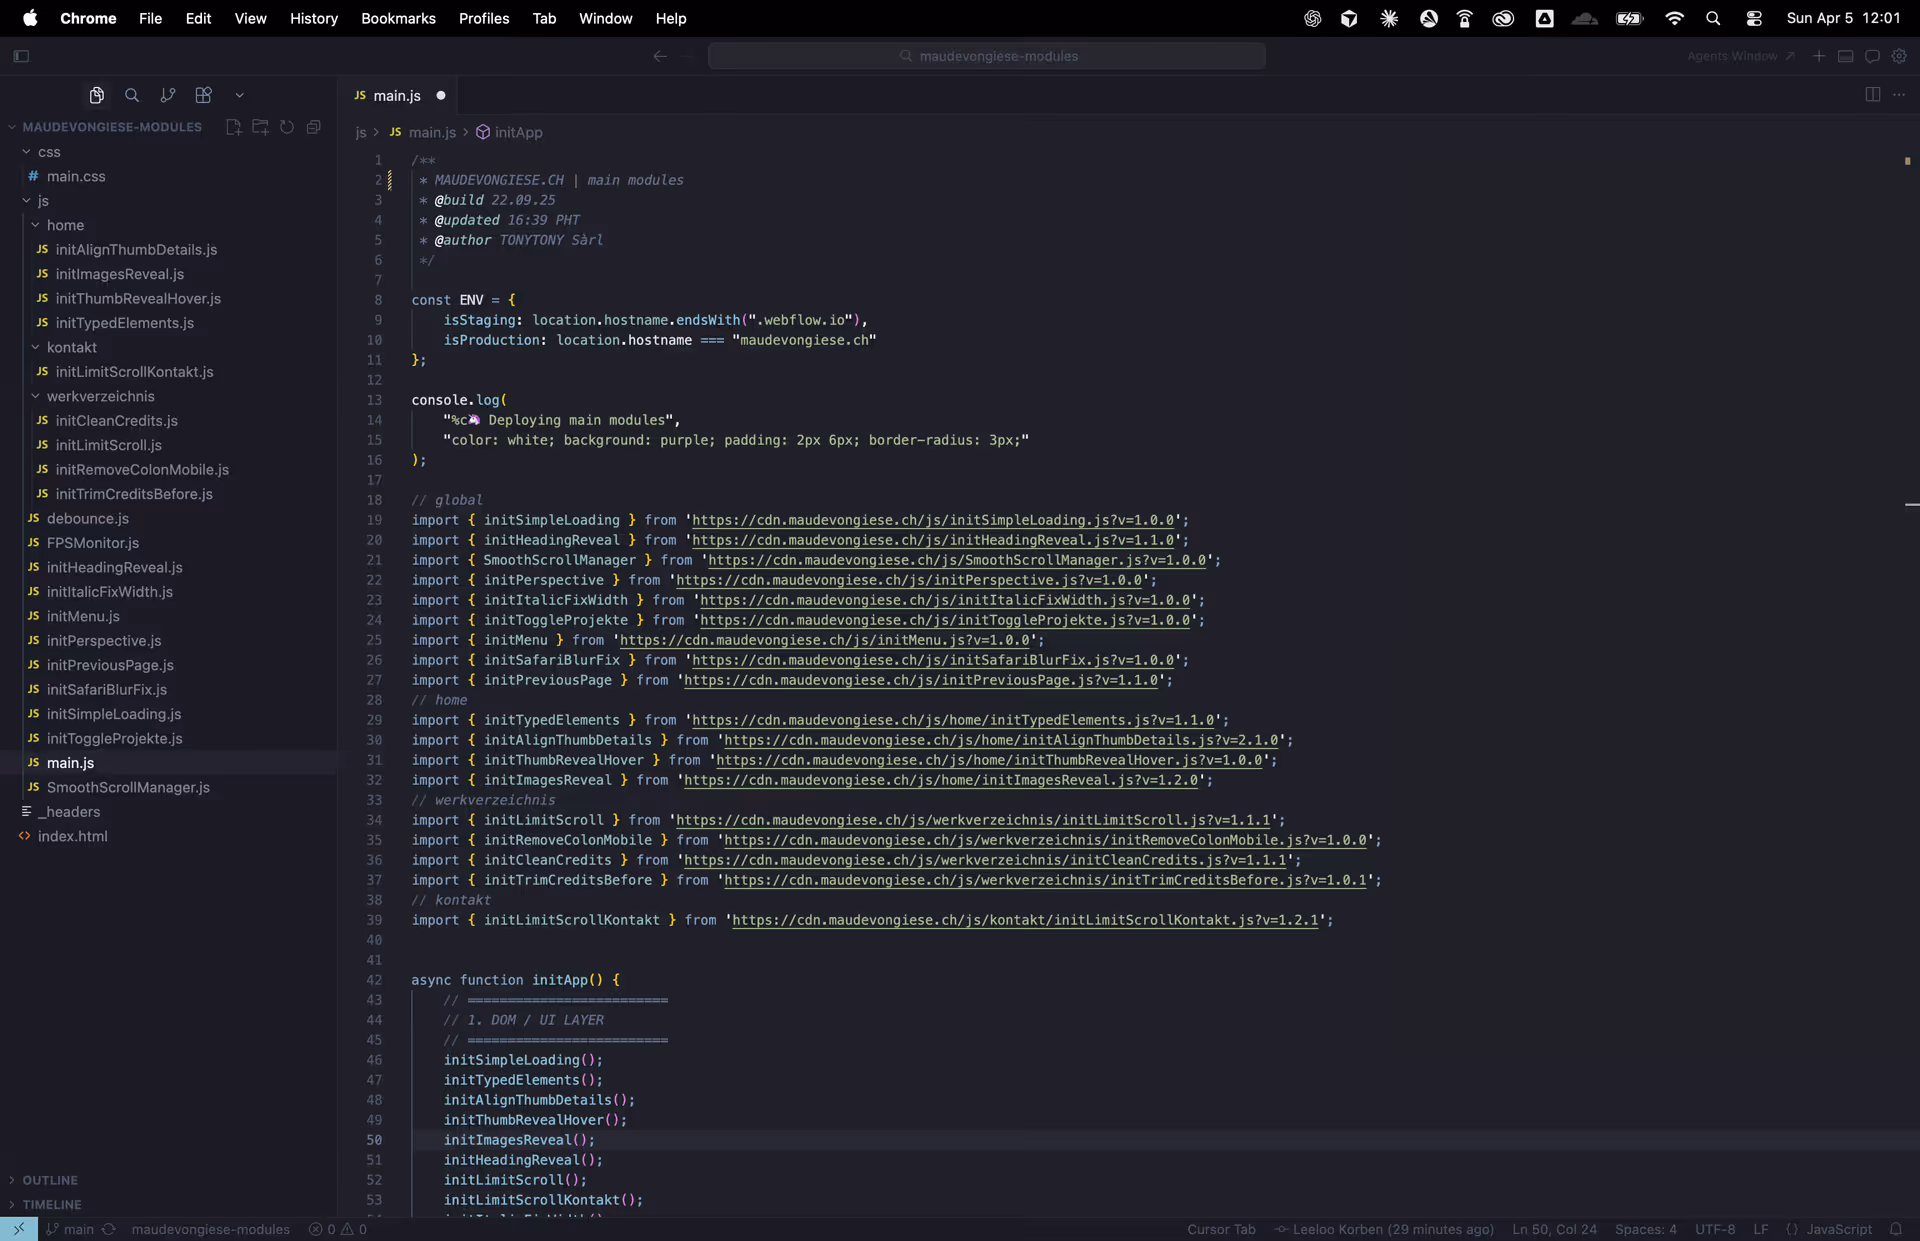Refresh the explorer file tree

pyautogui.click(x=287, y=127)
